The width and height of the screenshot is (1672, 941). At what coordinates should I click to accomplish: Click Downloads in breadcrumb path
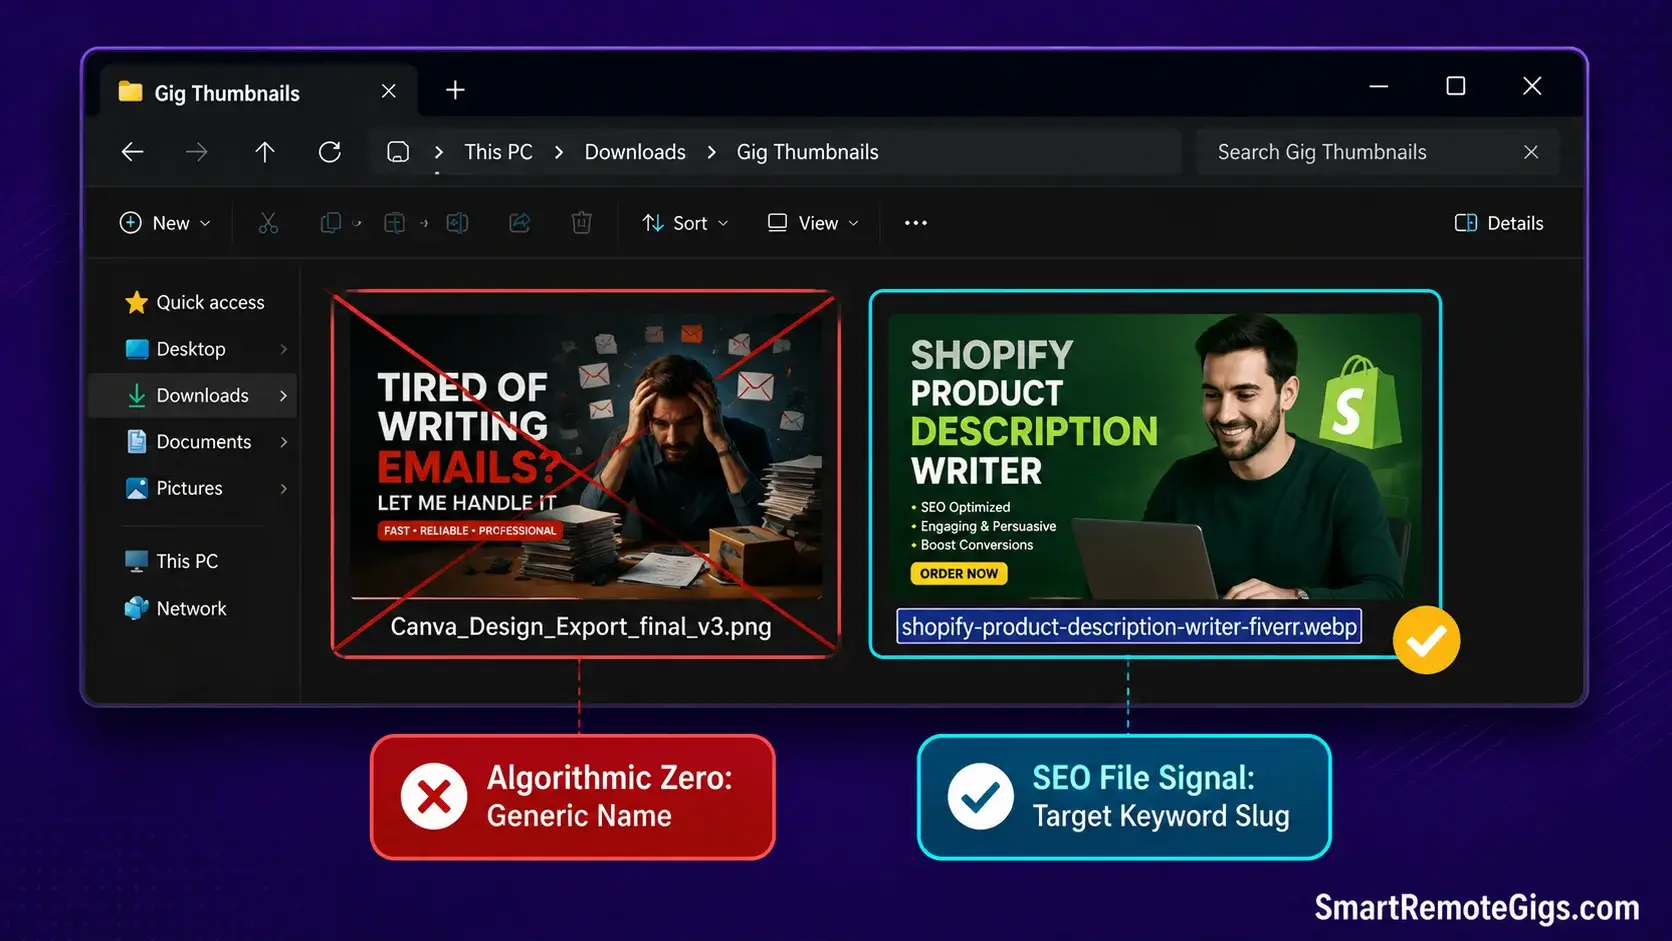(635, 152)
